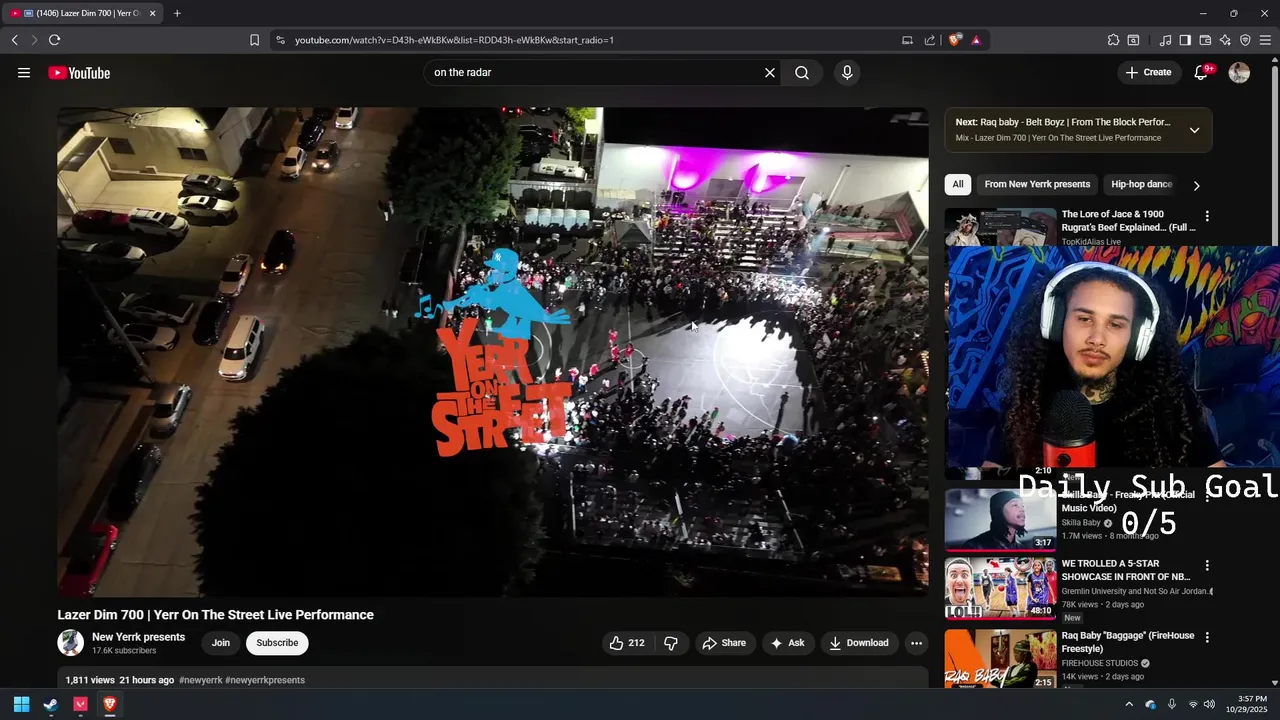
Task: Open YouTube notifications bell
Action: pos(1202,73)
